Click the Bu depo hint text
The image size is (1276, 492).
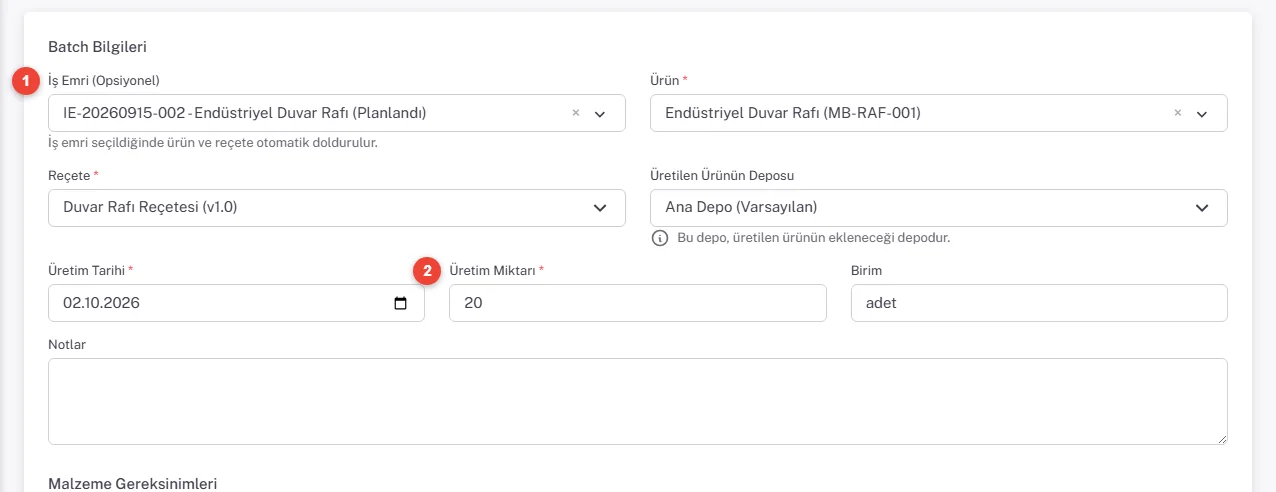[813, 238]
